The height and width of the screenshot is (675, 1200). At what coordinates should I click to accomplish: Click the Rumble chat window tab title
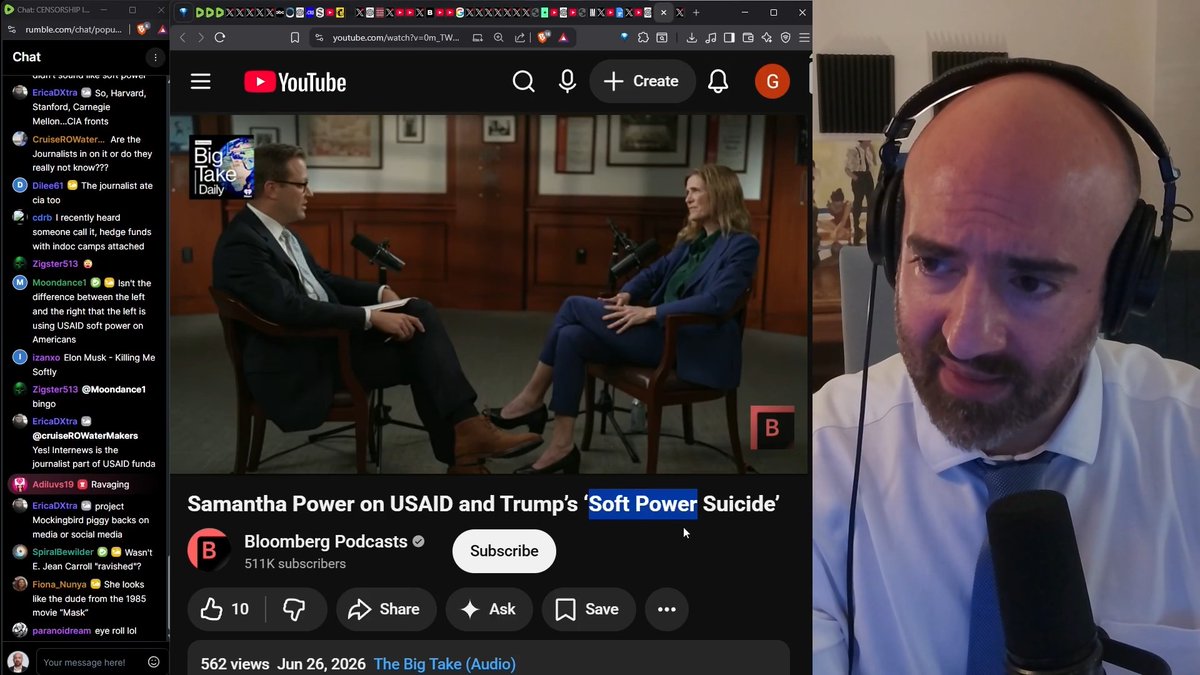54,9
